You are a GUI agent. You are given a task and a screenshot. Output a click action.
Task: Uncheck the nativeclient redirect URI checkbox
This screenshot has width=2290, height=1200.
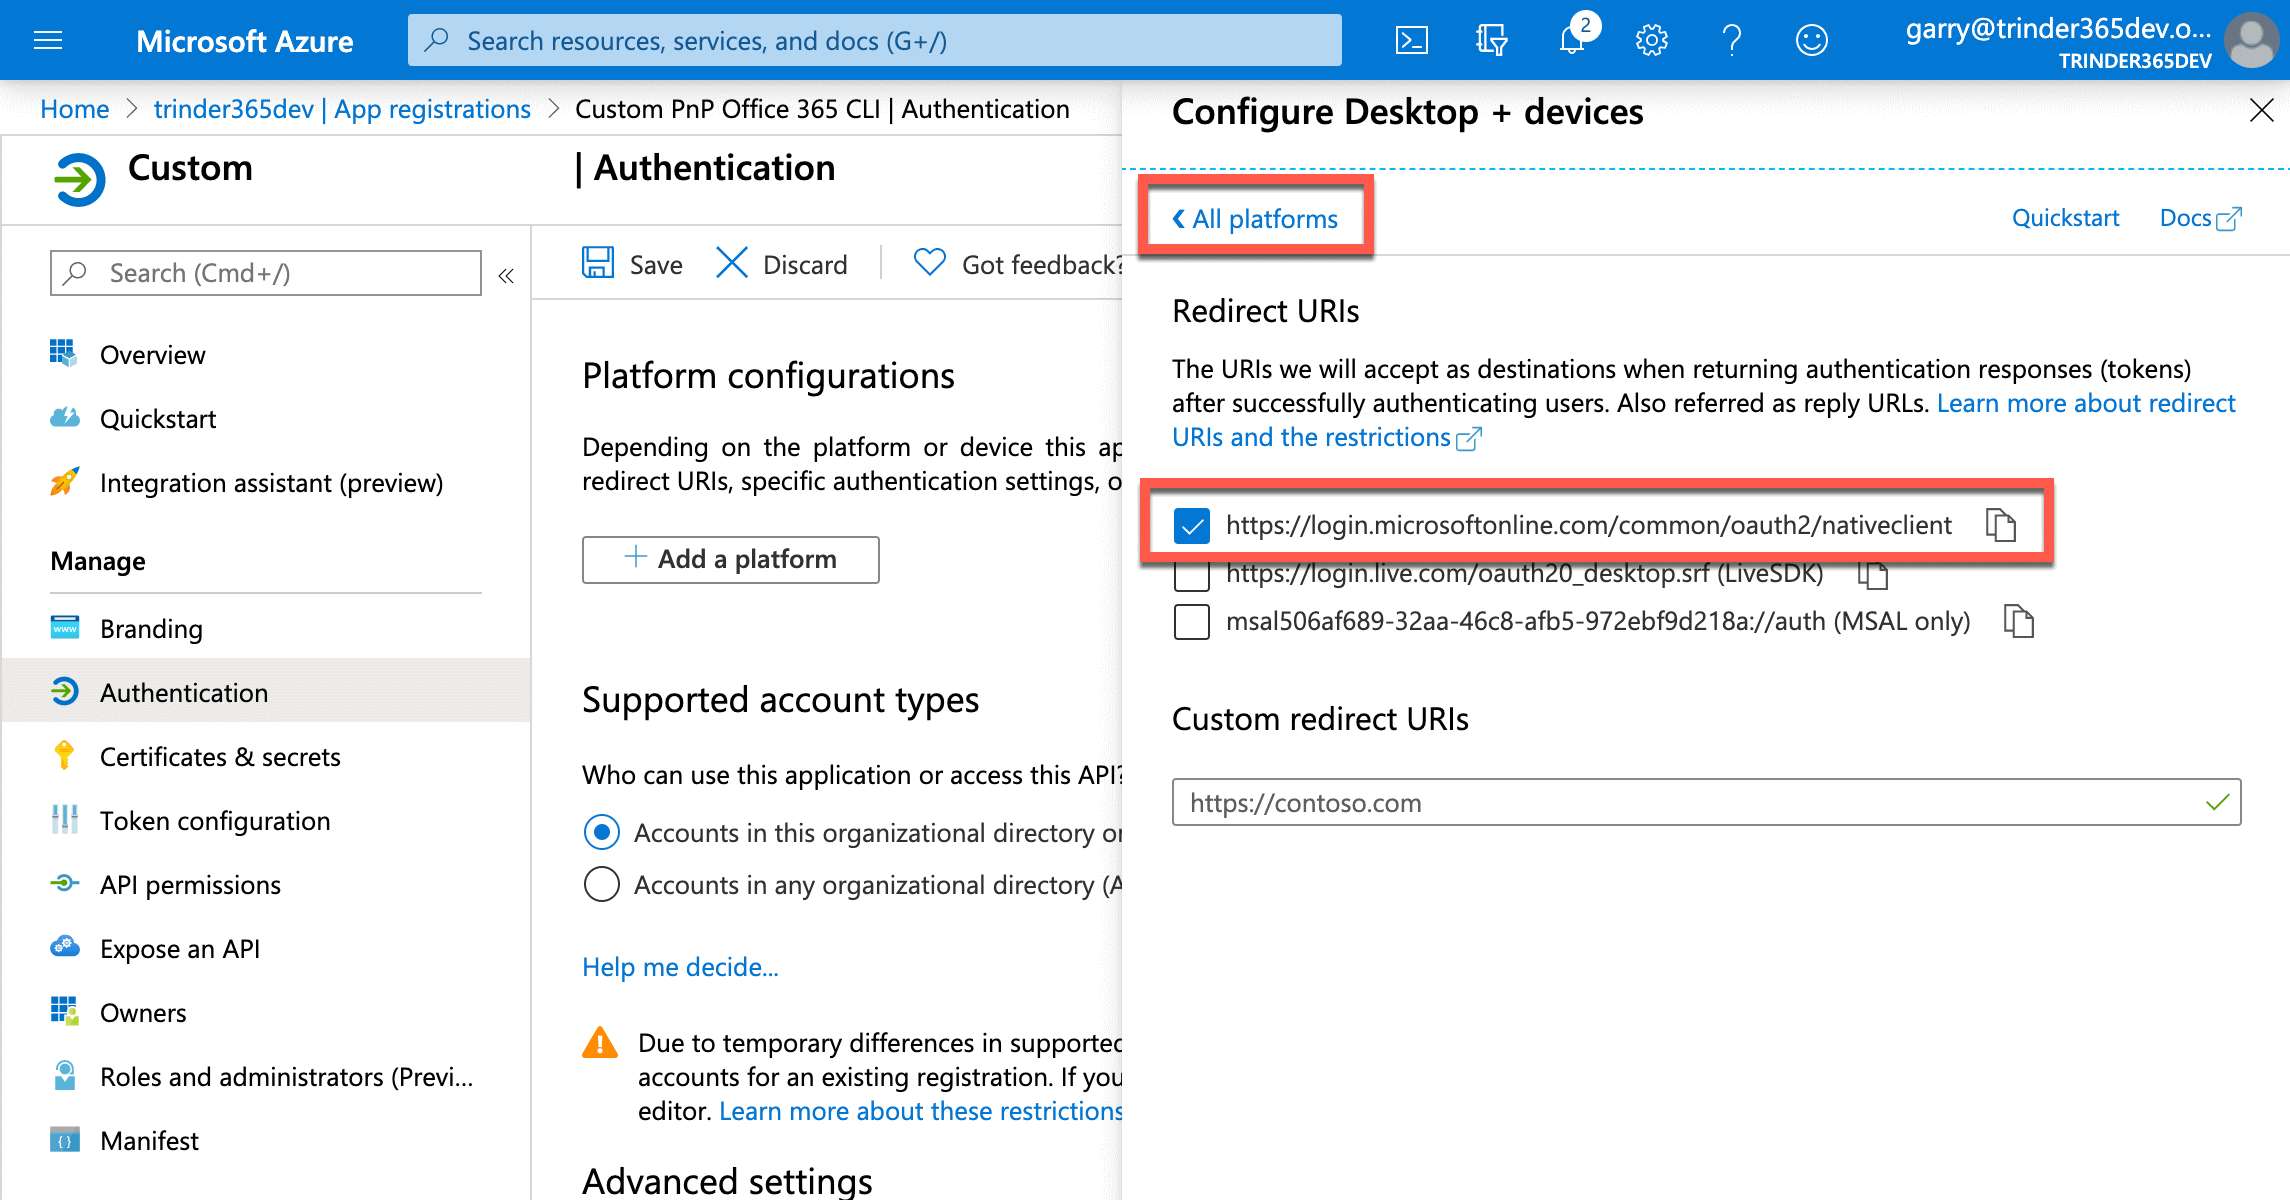(1191, 525)
